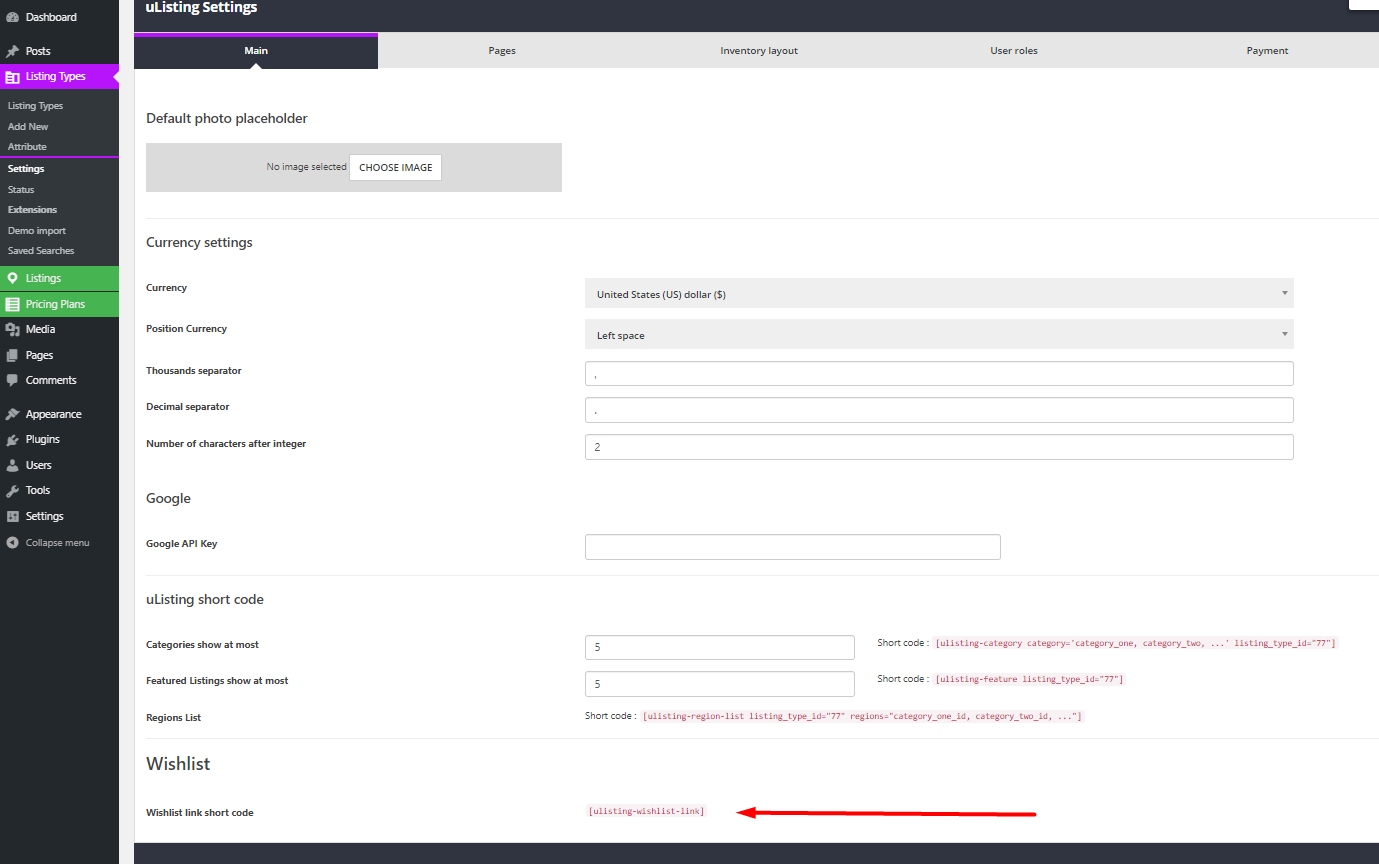Image resolution: width=1379 pixels, height=864 pixels.
Task: Click the Media library icon
Action: point(12,329)
